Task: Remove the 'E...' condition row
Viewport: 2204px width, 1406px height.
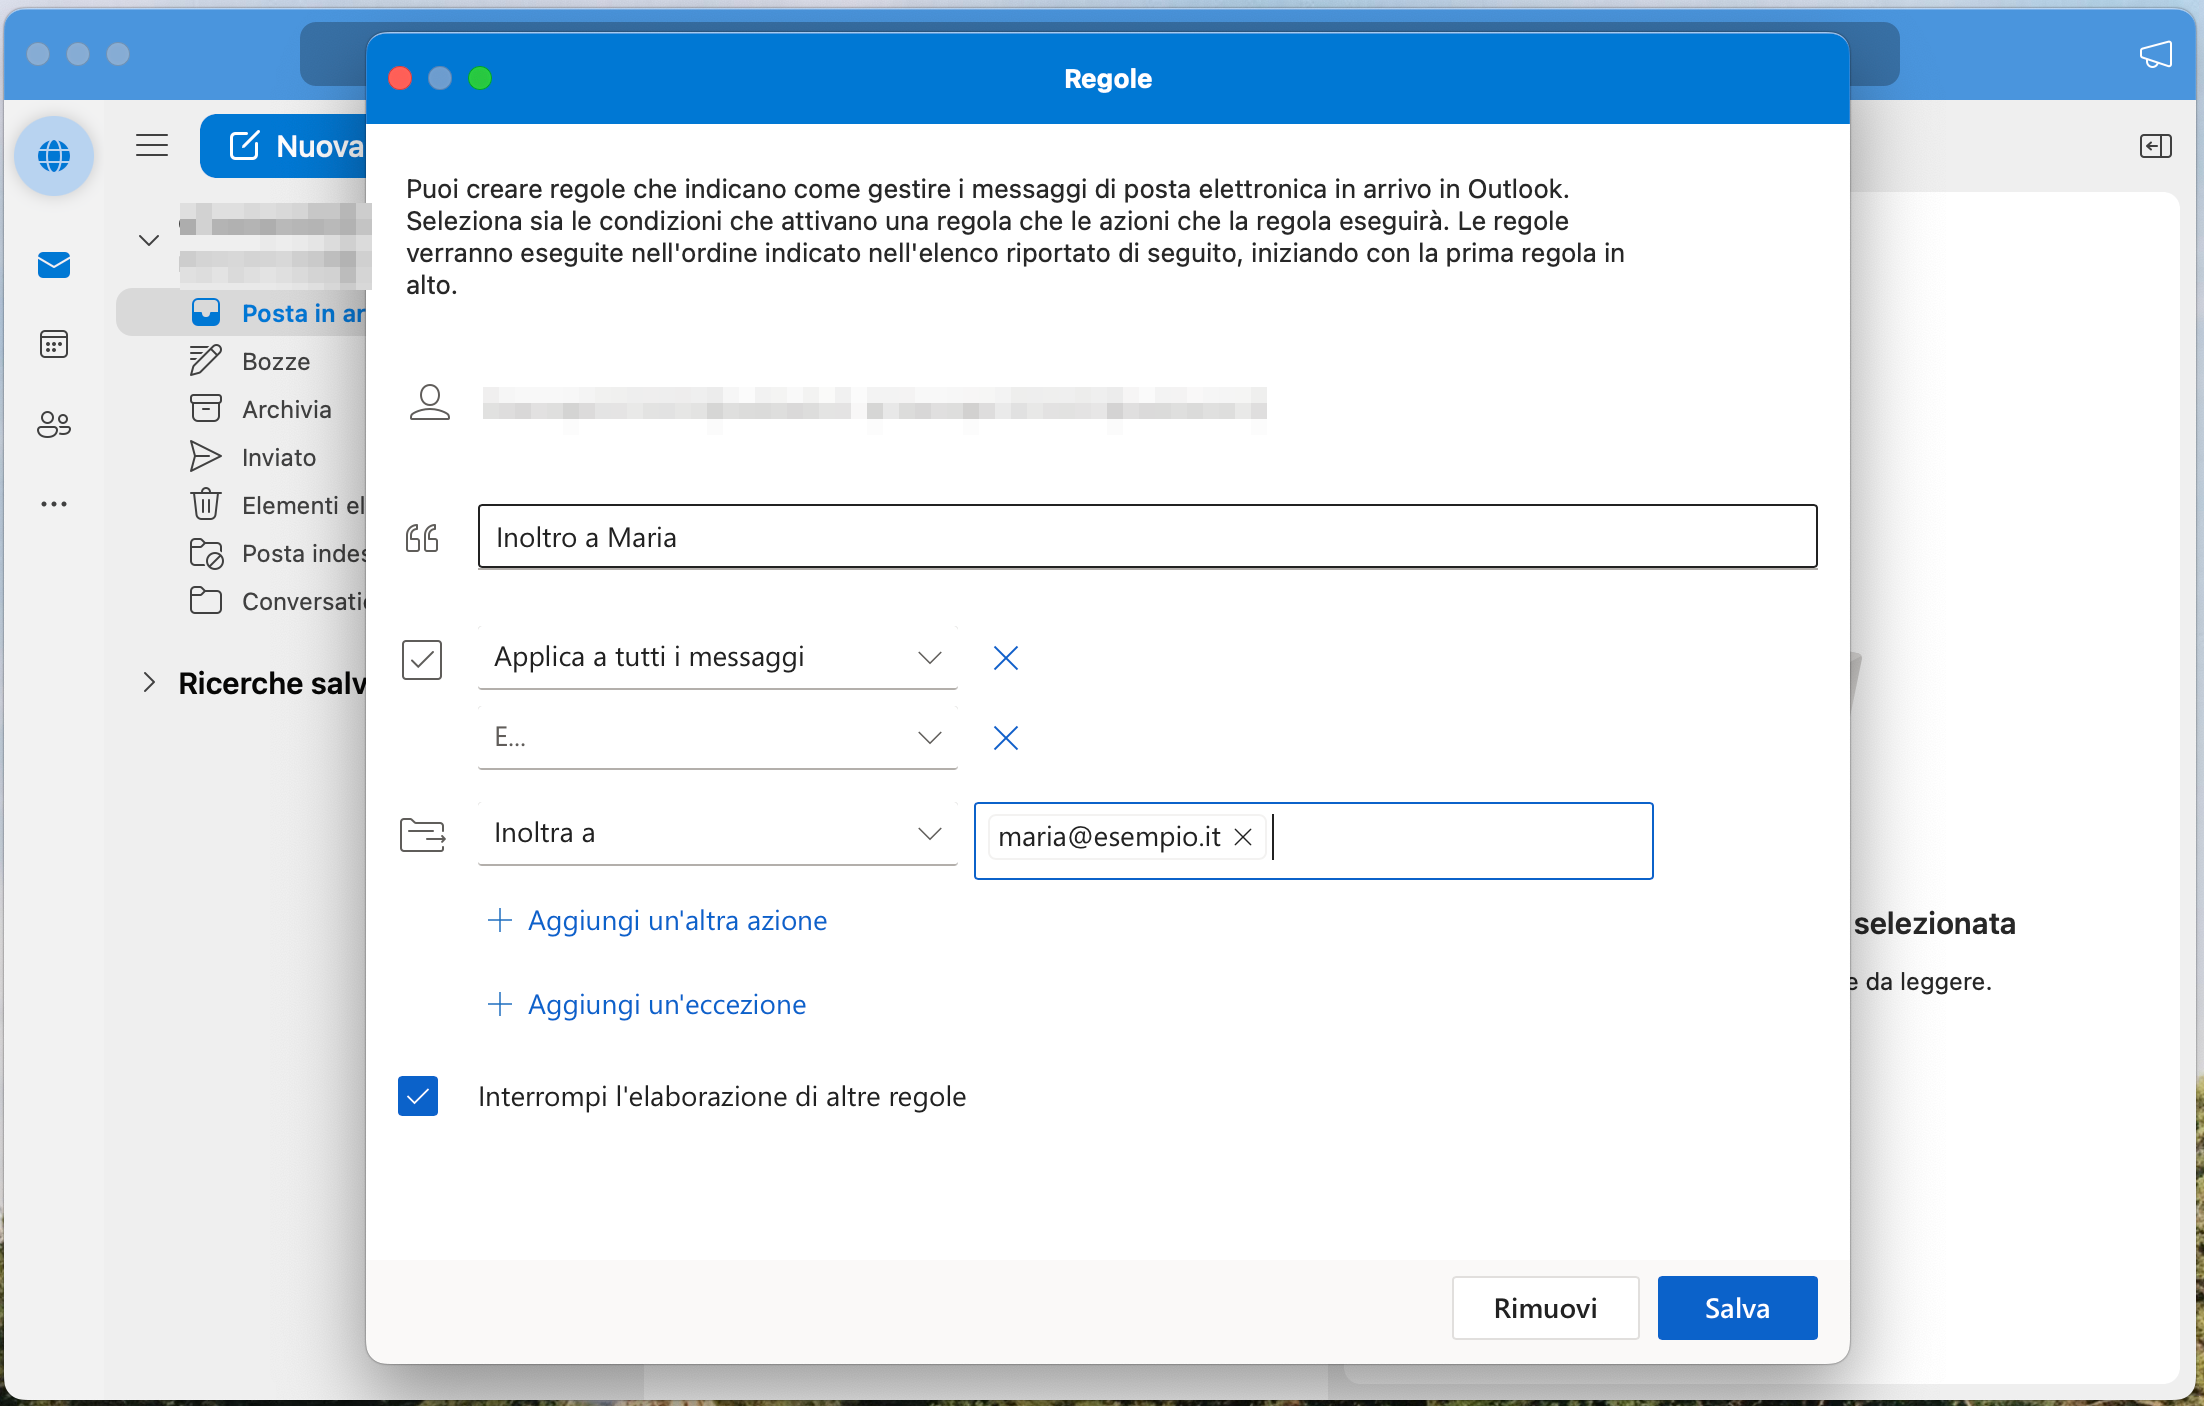Action: coord(1006,738)
